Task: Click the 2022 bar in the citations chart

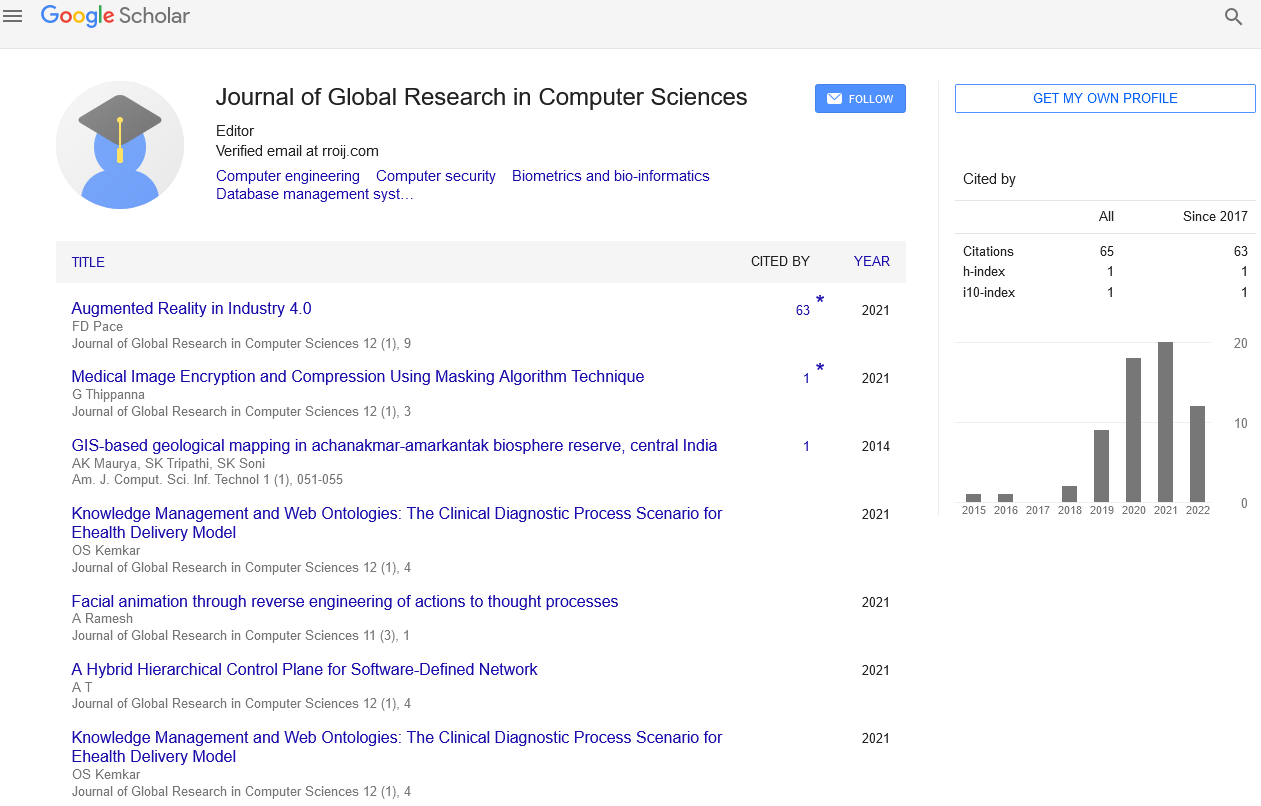Action: (x=1198, y=454)
